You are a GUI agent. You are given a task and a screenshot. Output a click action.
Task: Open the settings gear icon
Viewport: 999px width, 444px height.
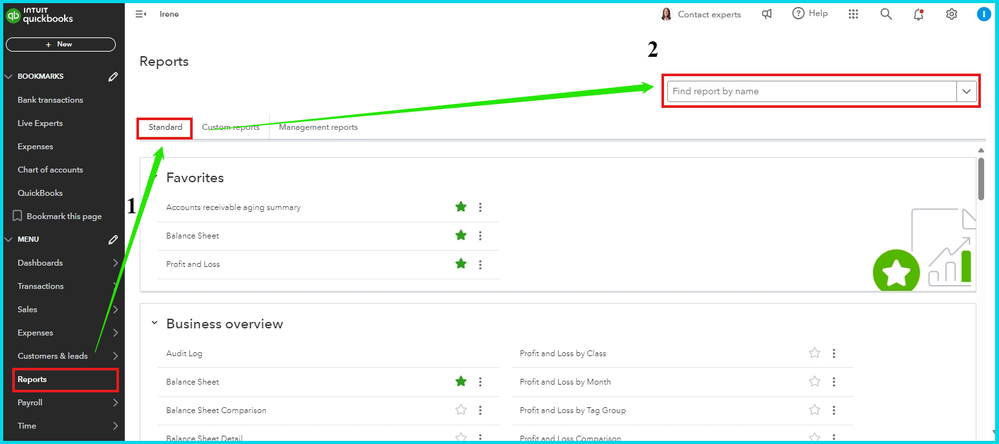pyautogui.click(x=951, y=14)
